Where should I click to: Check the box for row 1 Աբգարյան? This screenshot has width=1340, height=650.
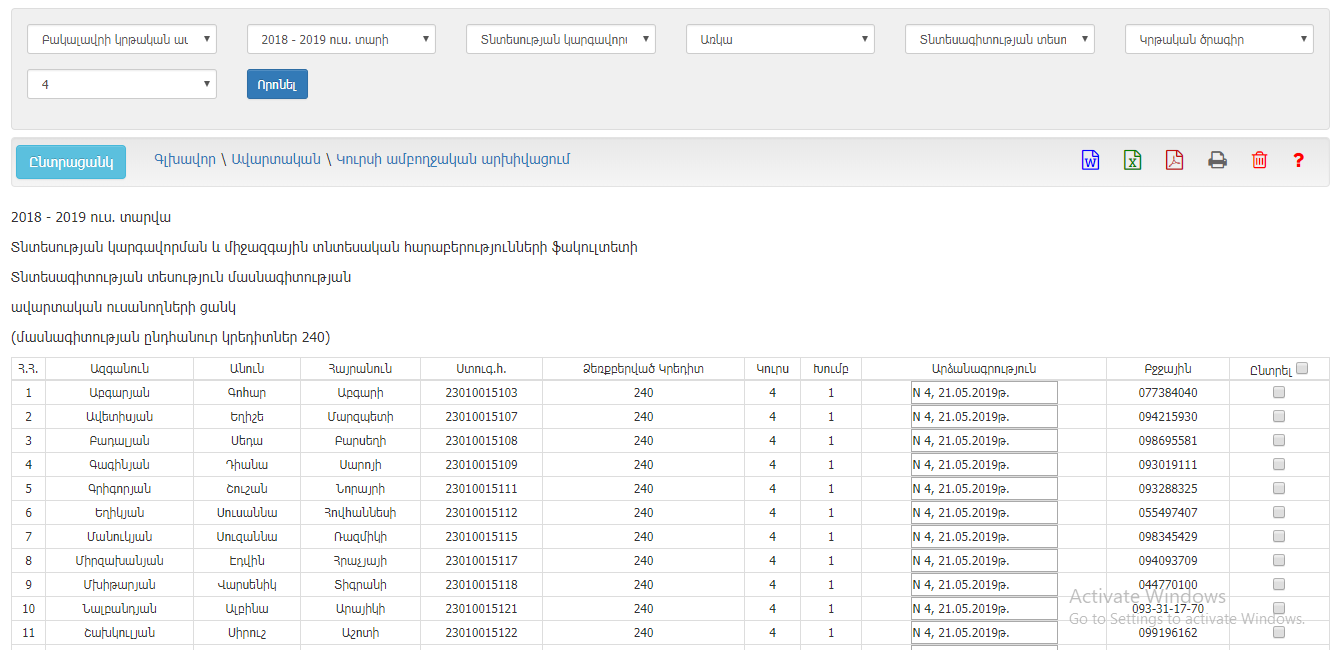(x=1278, y=393)
